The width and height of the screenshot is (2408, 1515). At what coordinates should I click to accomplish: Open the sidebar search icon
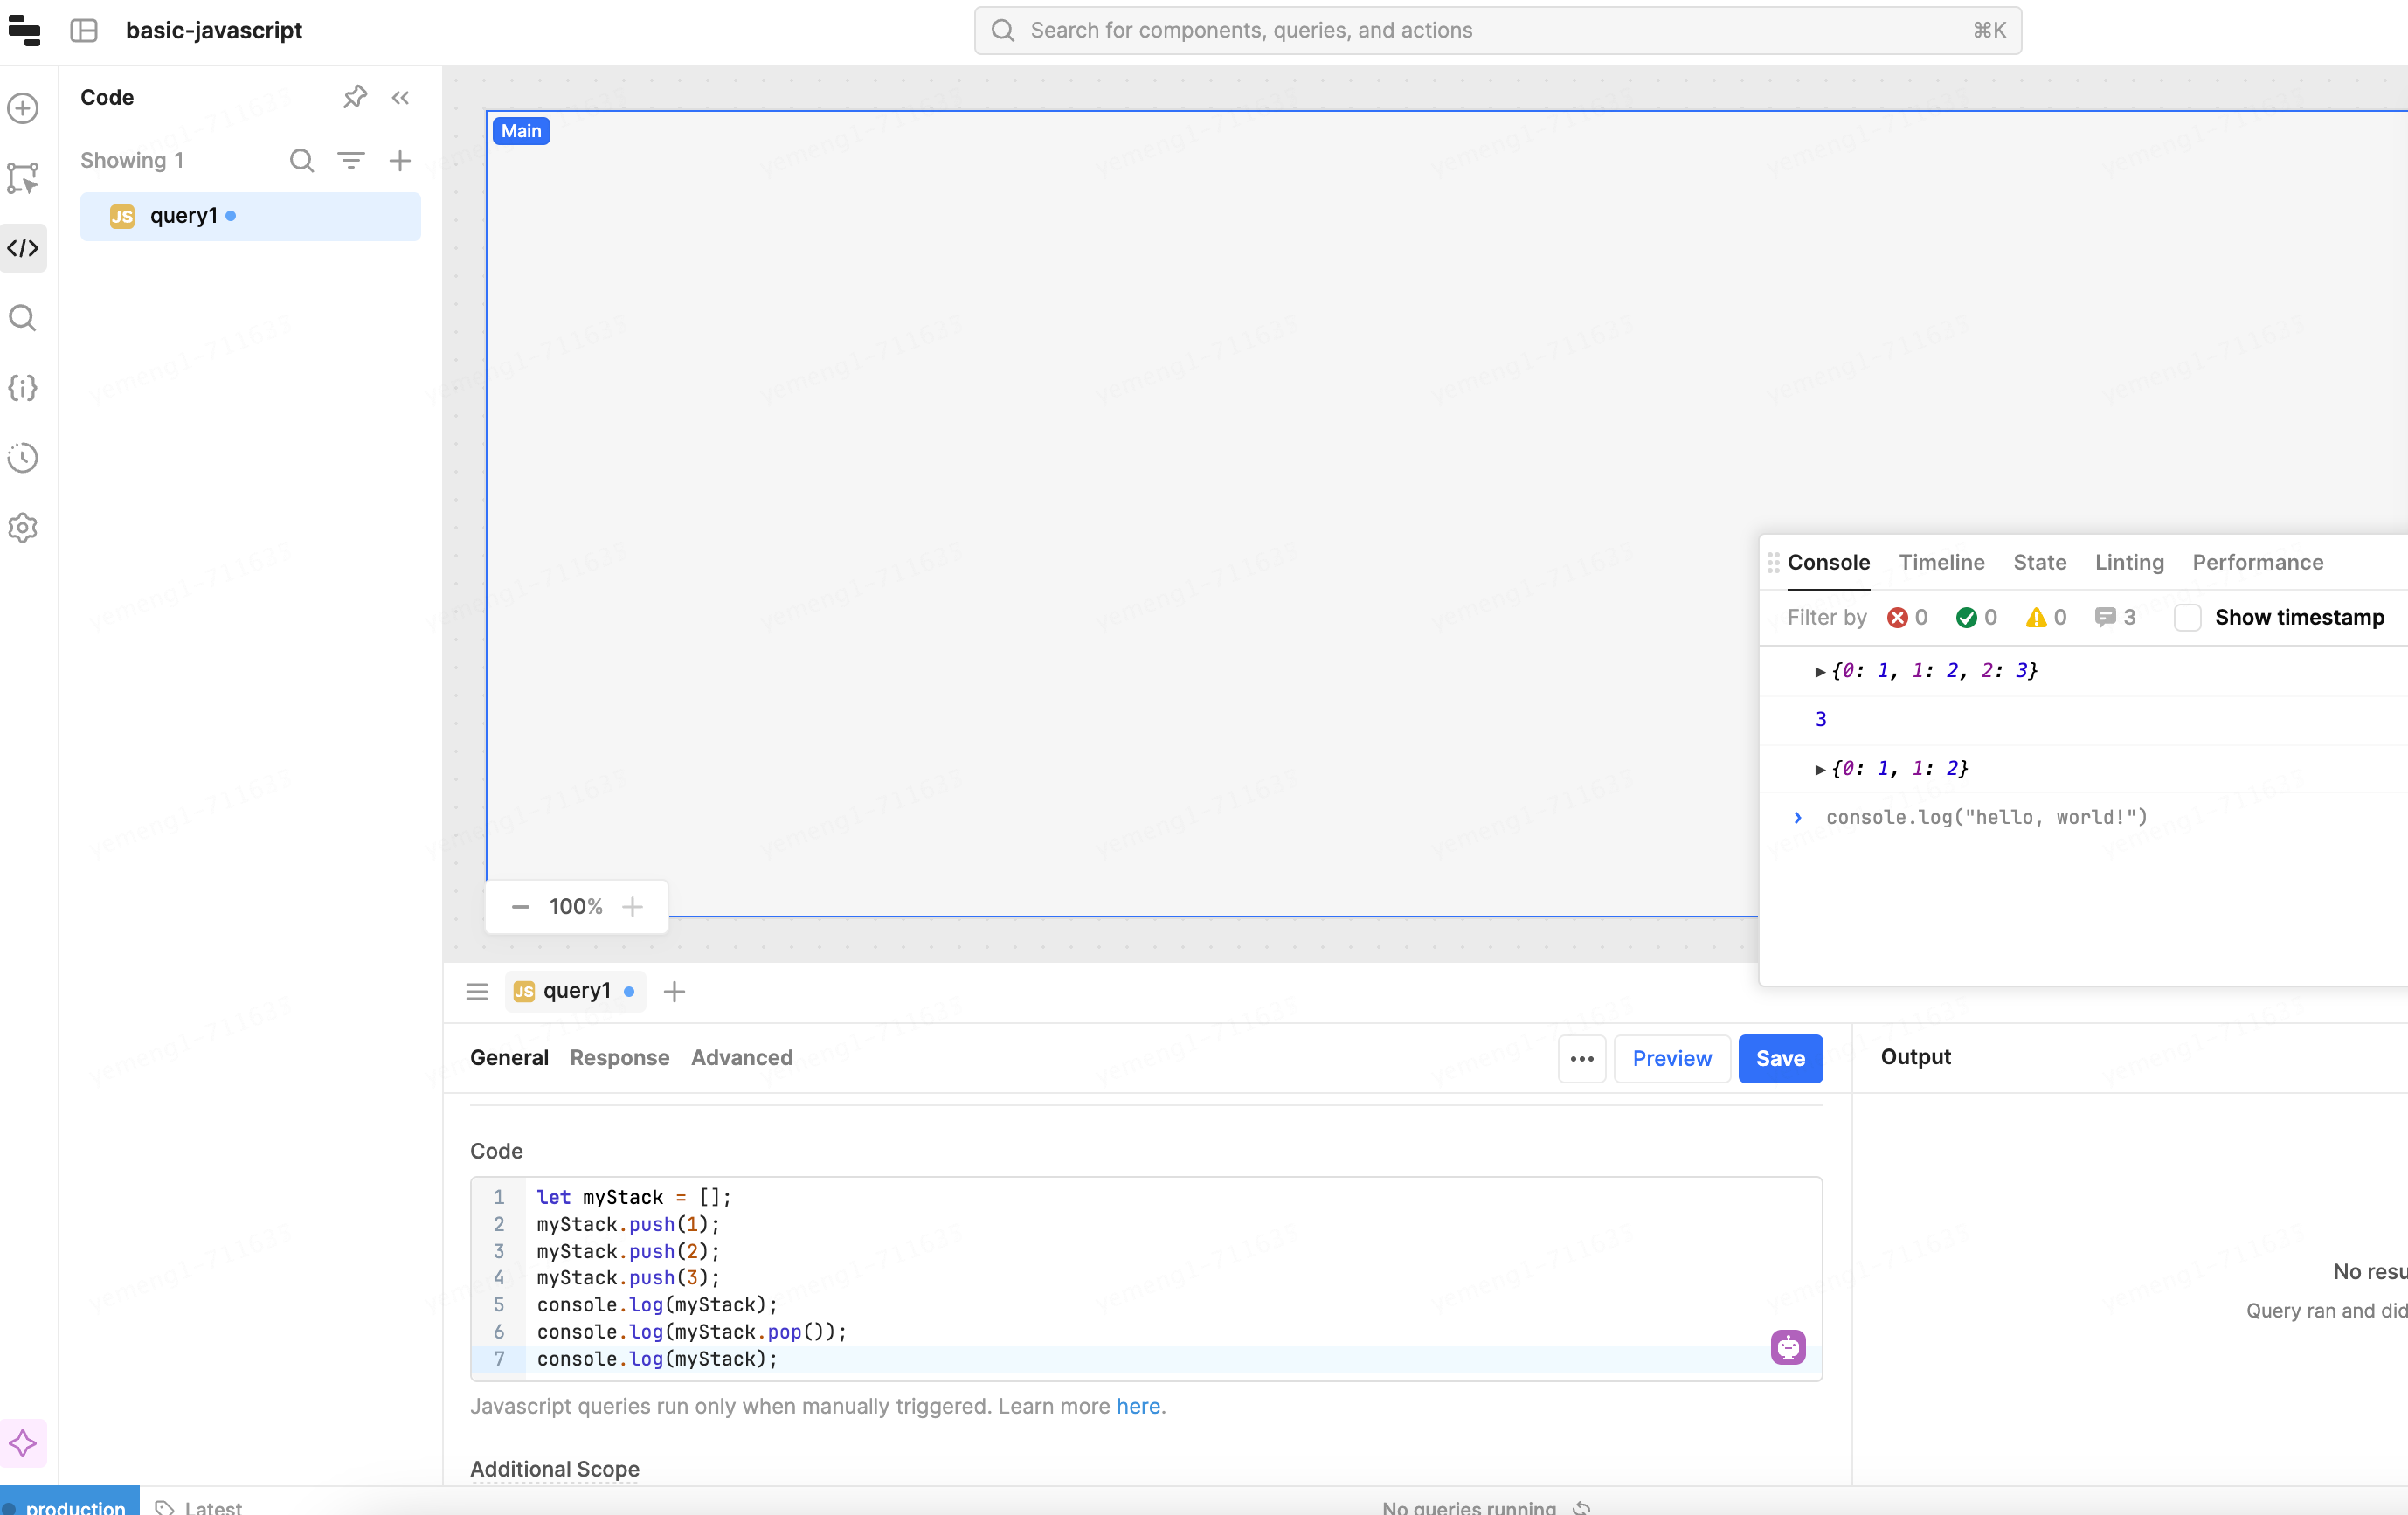pos(23,318)
